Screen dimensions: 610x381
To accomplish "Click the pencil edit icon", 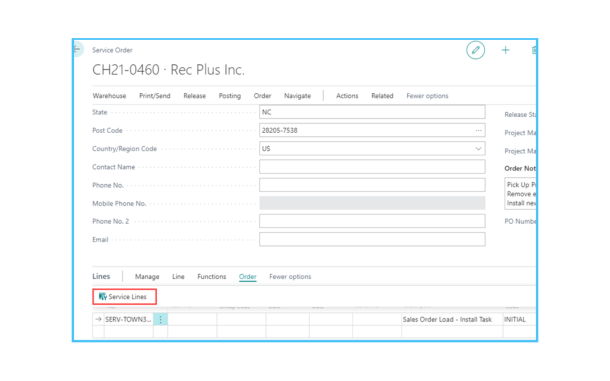I will [x=475, y=50].
